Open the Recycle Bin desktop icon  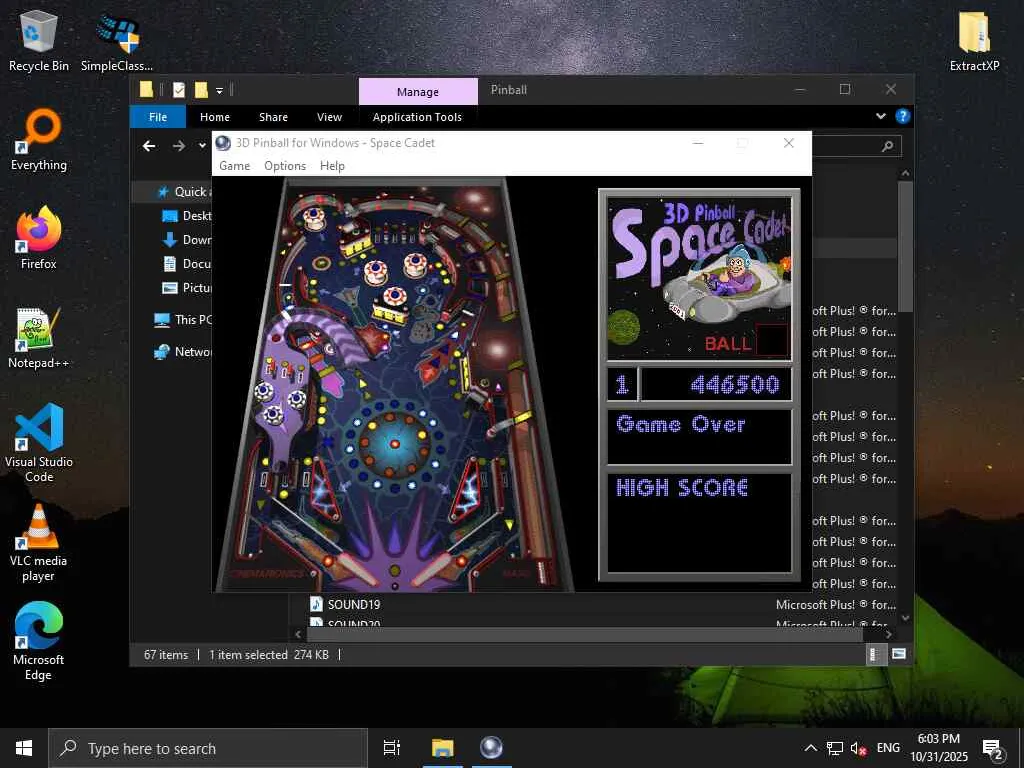[39, 41]
